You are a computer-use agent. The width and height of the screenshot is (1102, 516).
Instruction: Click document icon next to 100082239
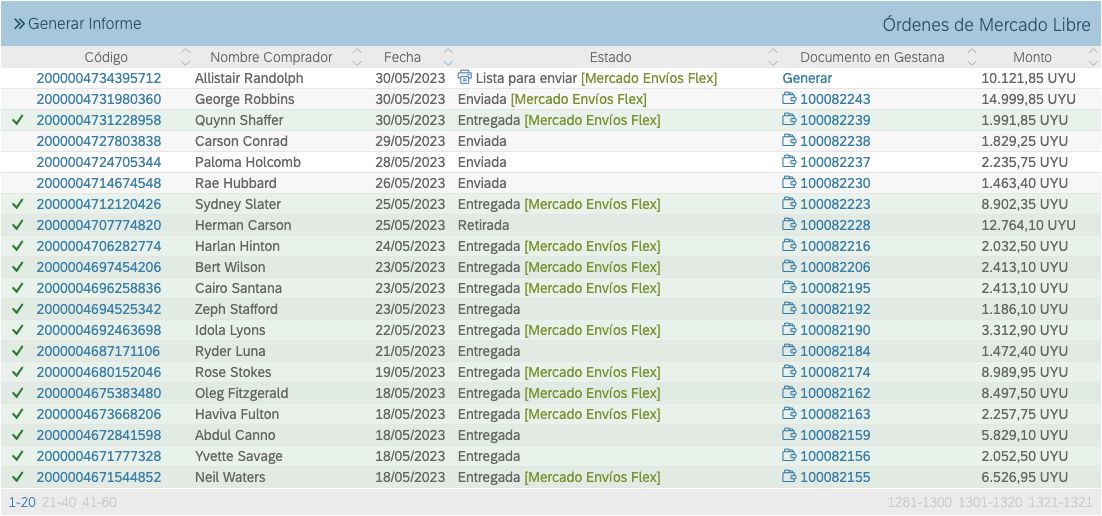tap(789, 120)
